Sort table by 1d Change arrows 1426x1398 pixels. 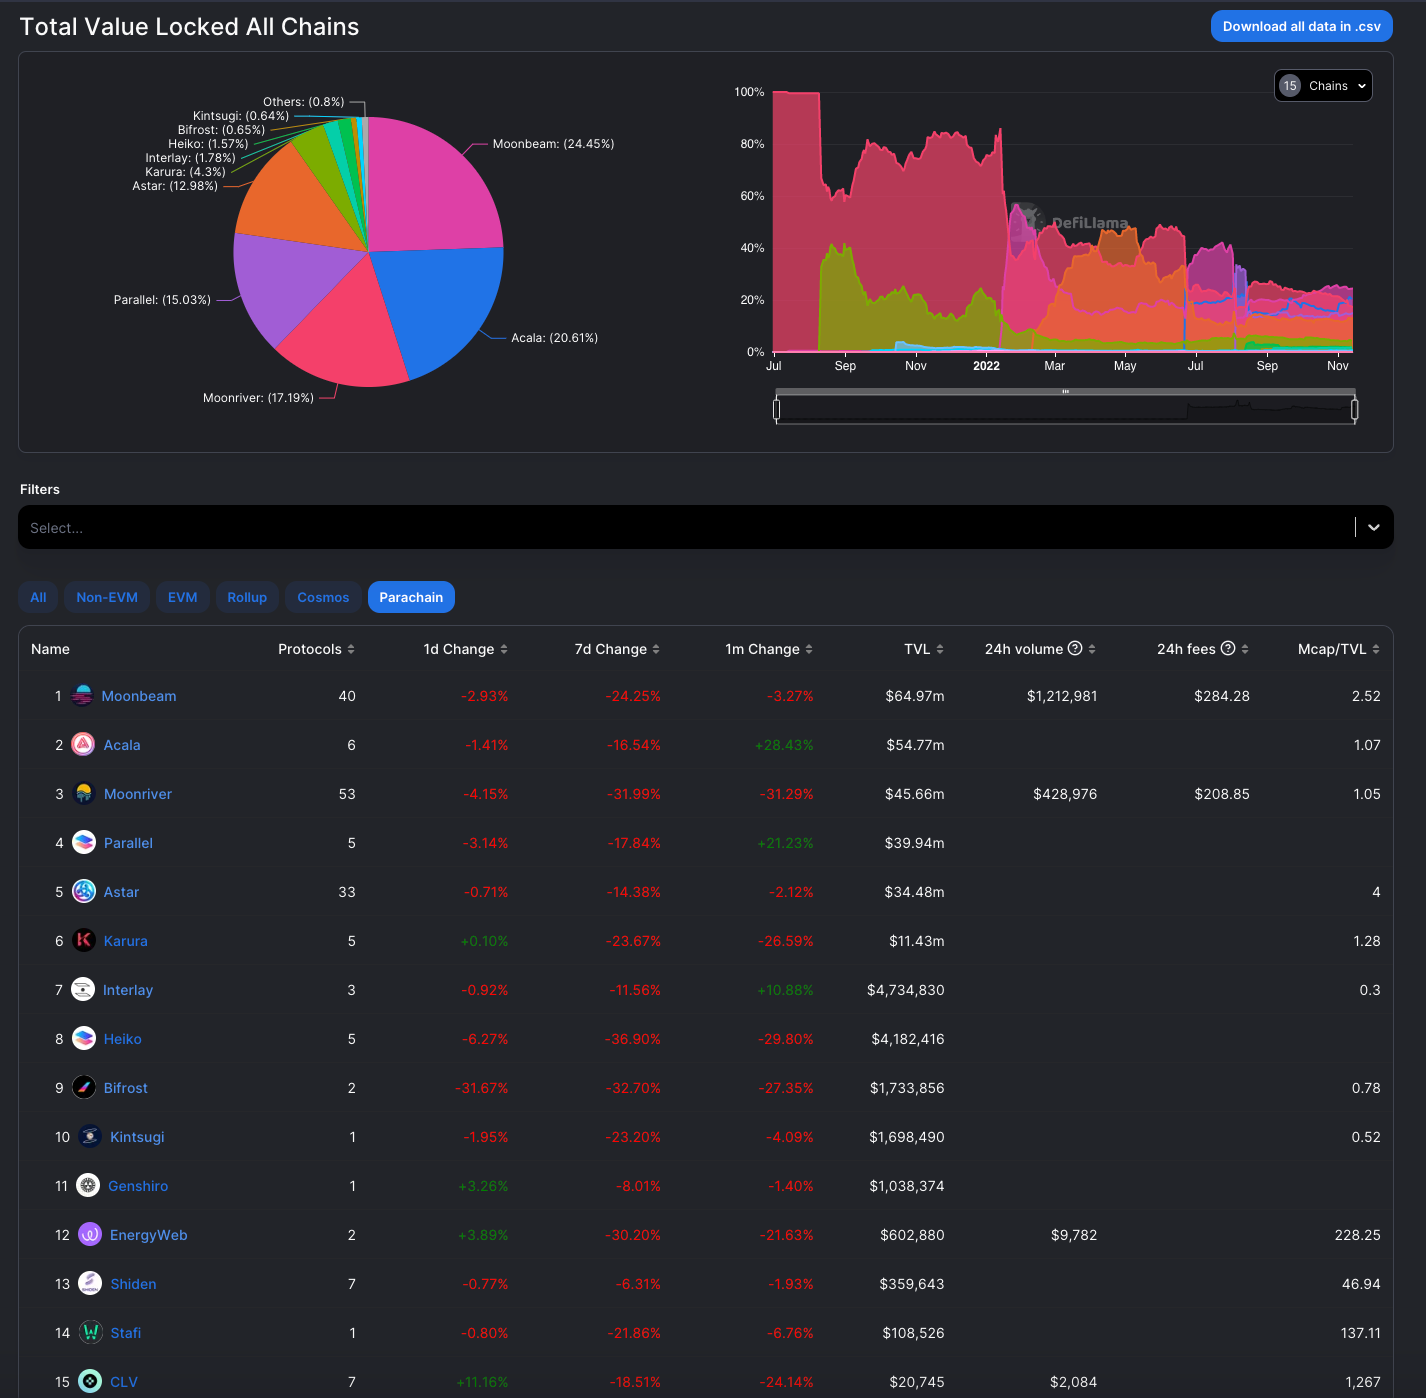(504, 649)
